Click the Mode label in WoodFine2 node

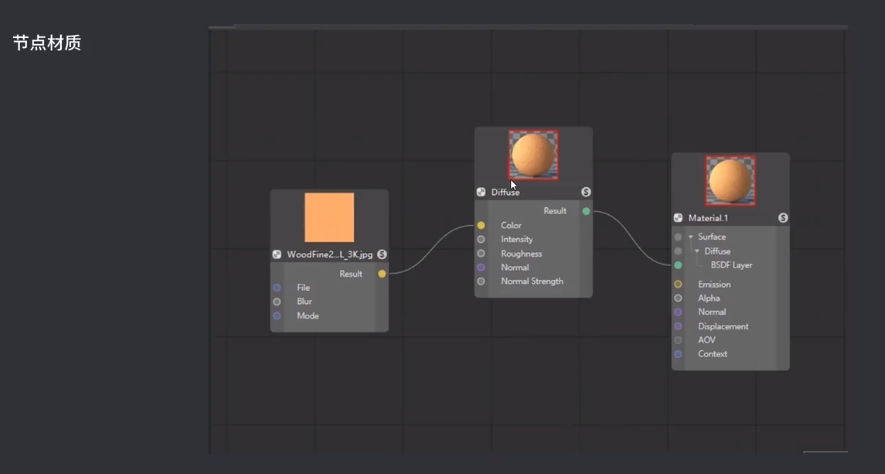[308, 316]
